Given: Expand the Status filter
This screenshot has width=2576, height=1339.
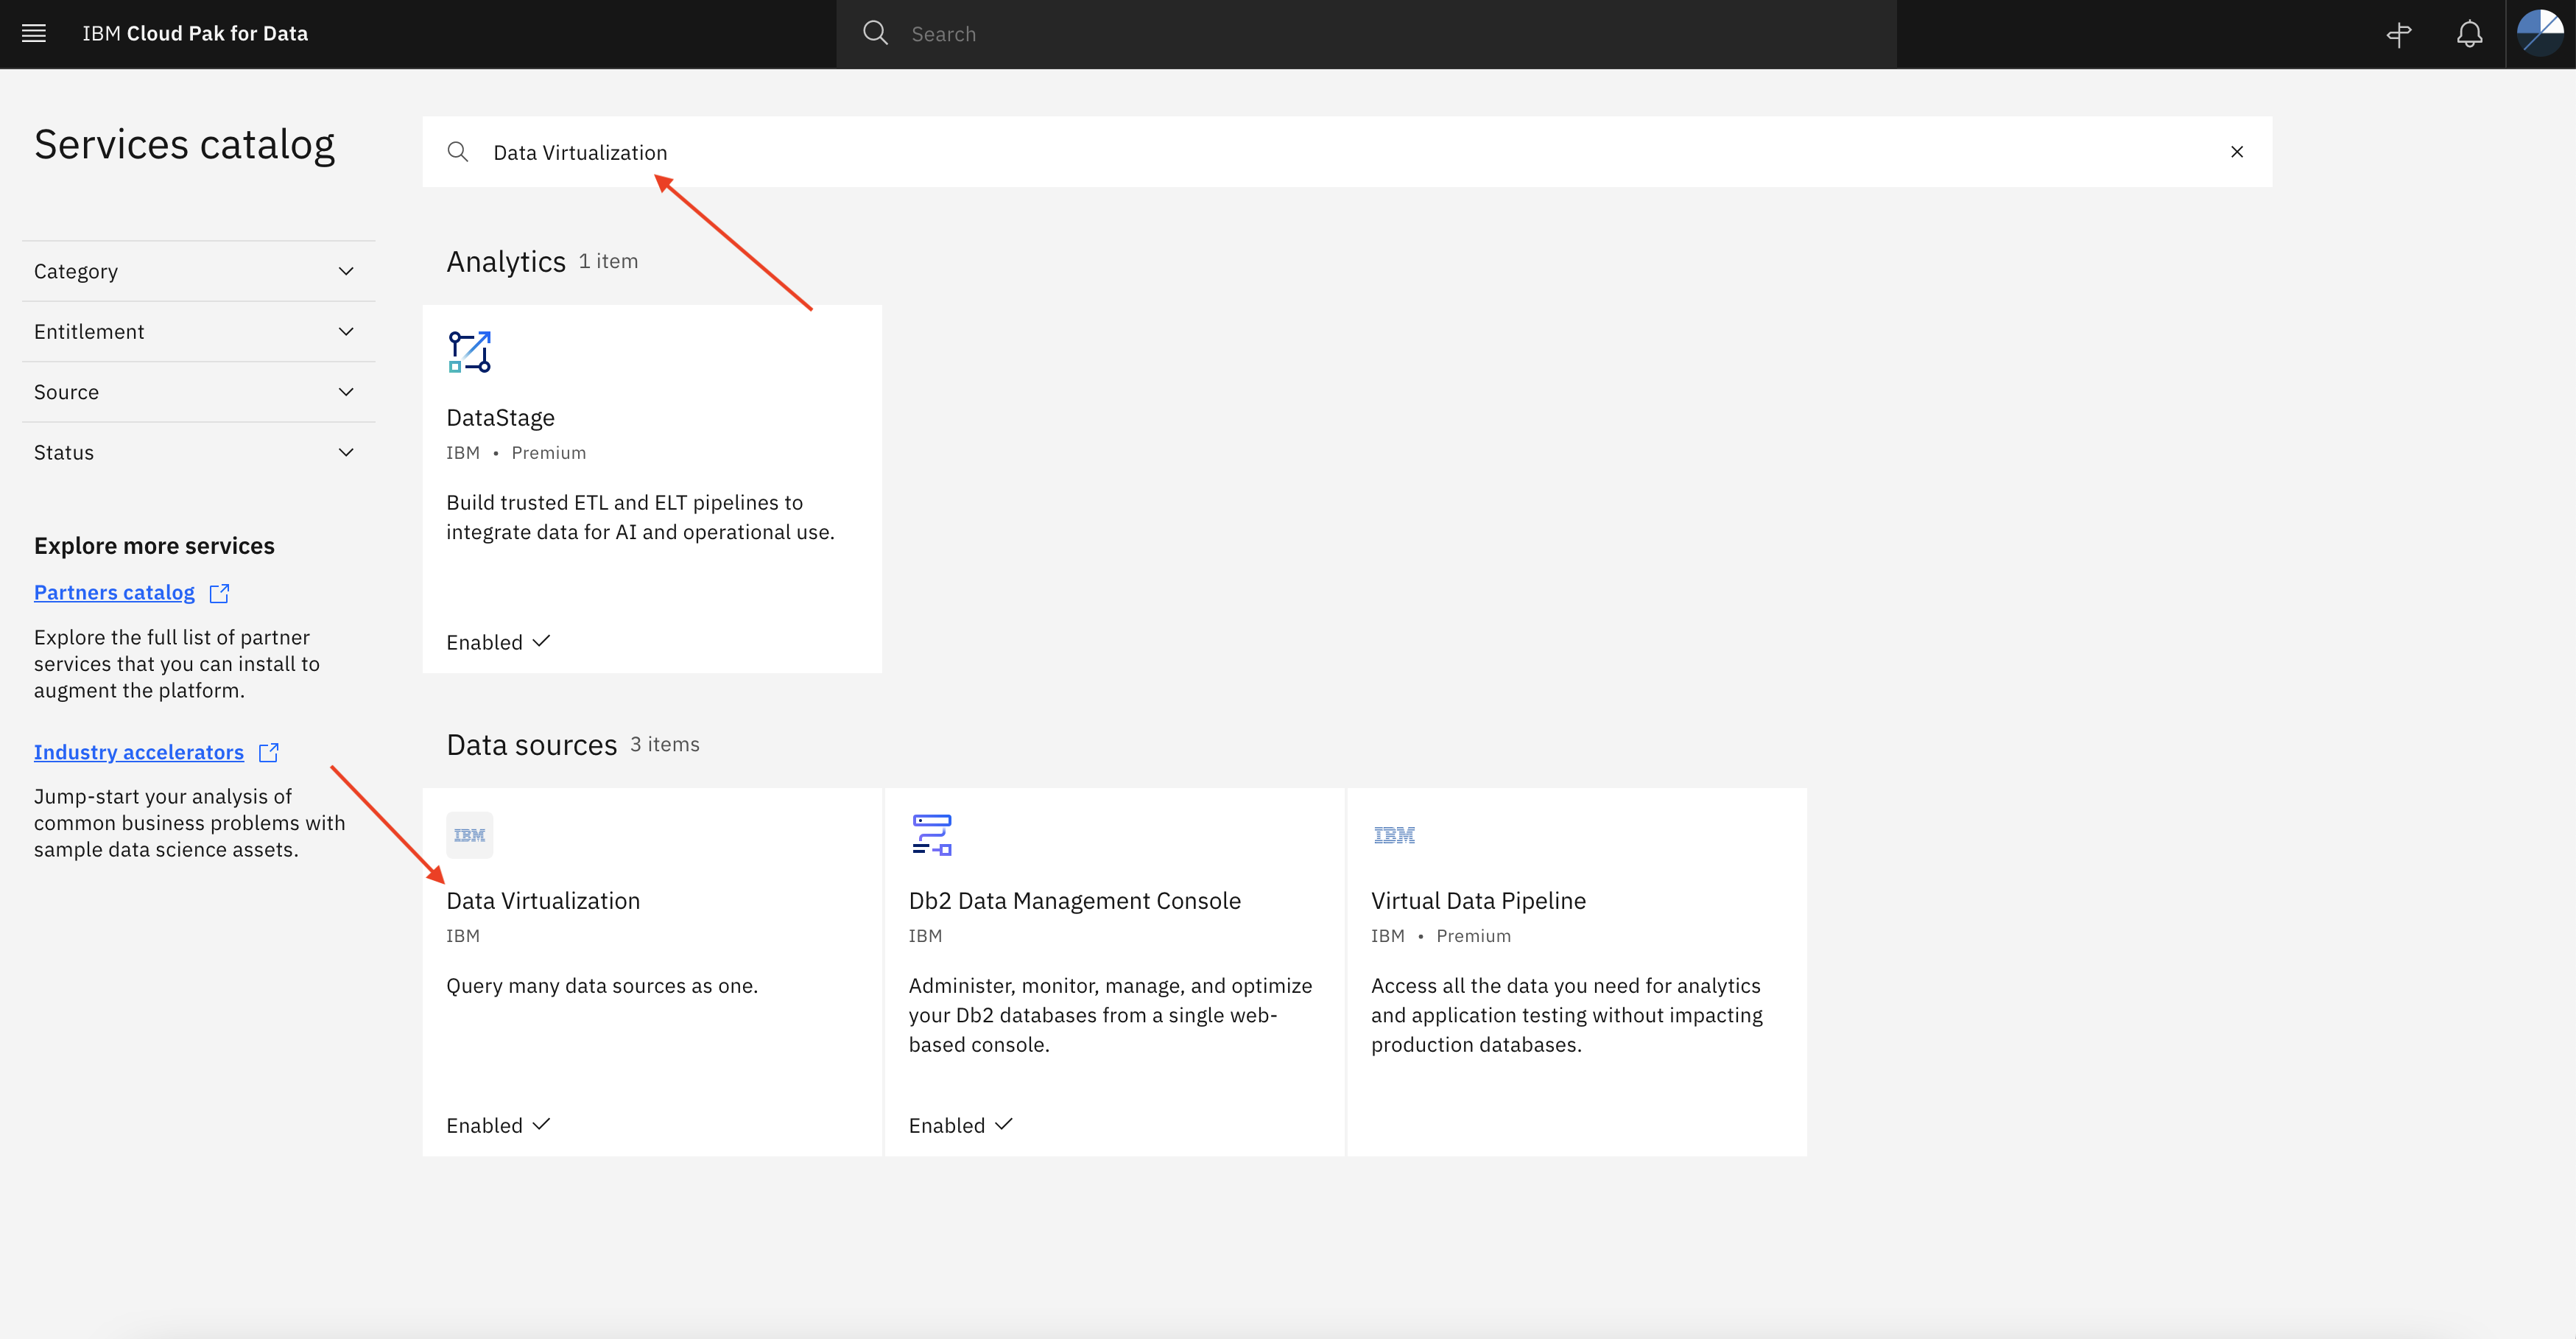Looking at the screenshot, I should (198, 452).
